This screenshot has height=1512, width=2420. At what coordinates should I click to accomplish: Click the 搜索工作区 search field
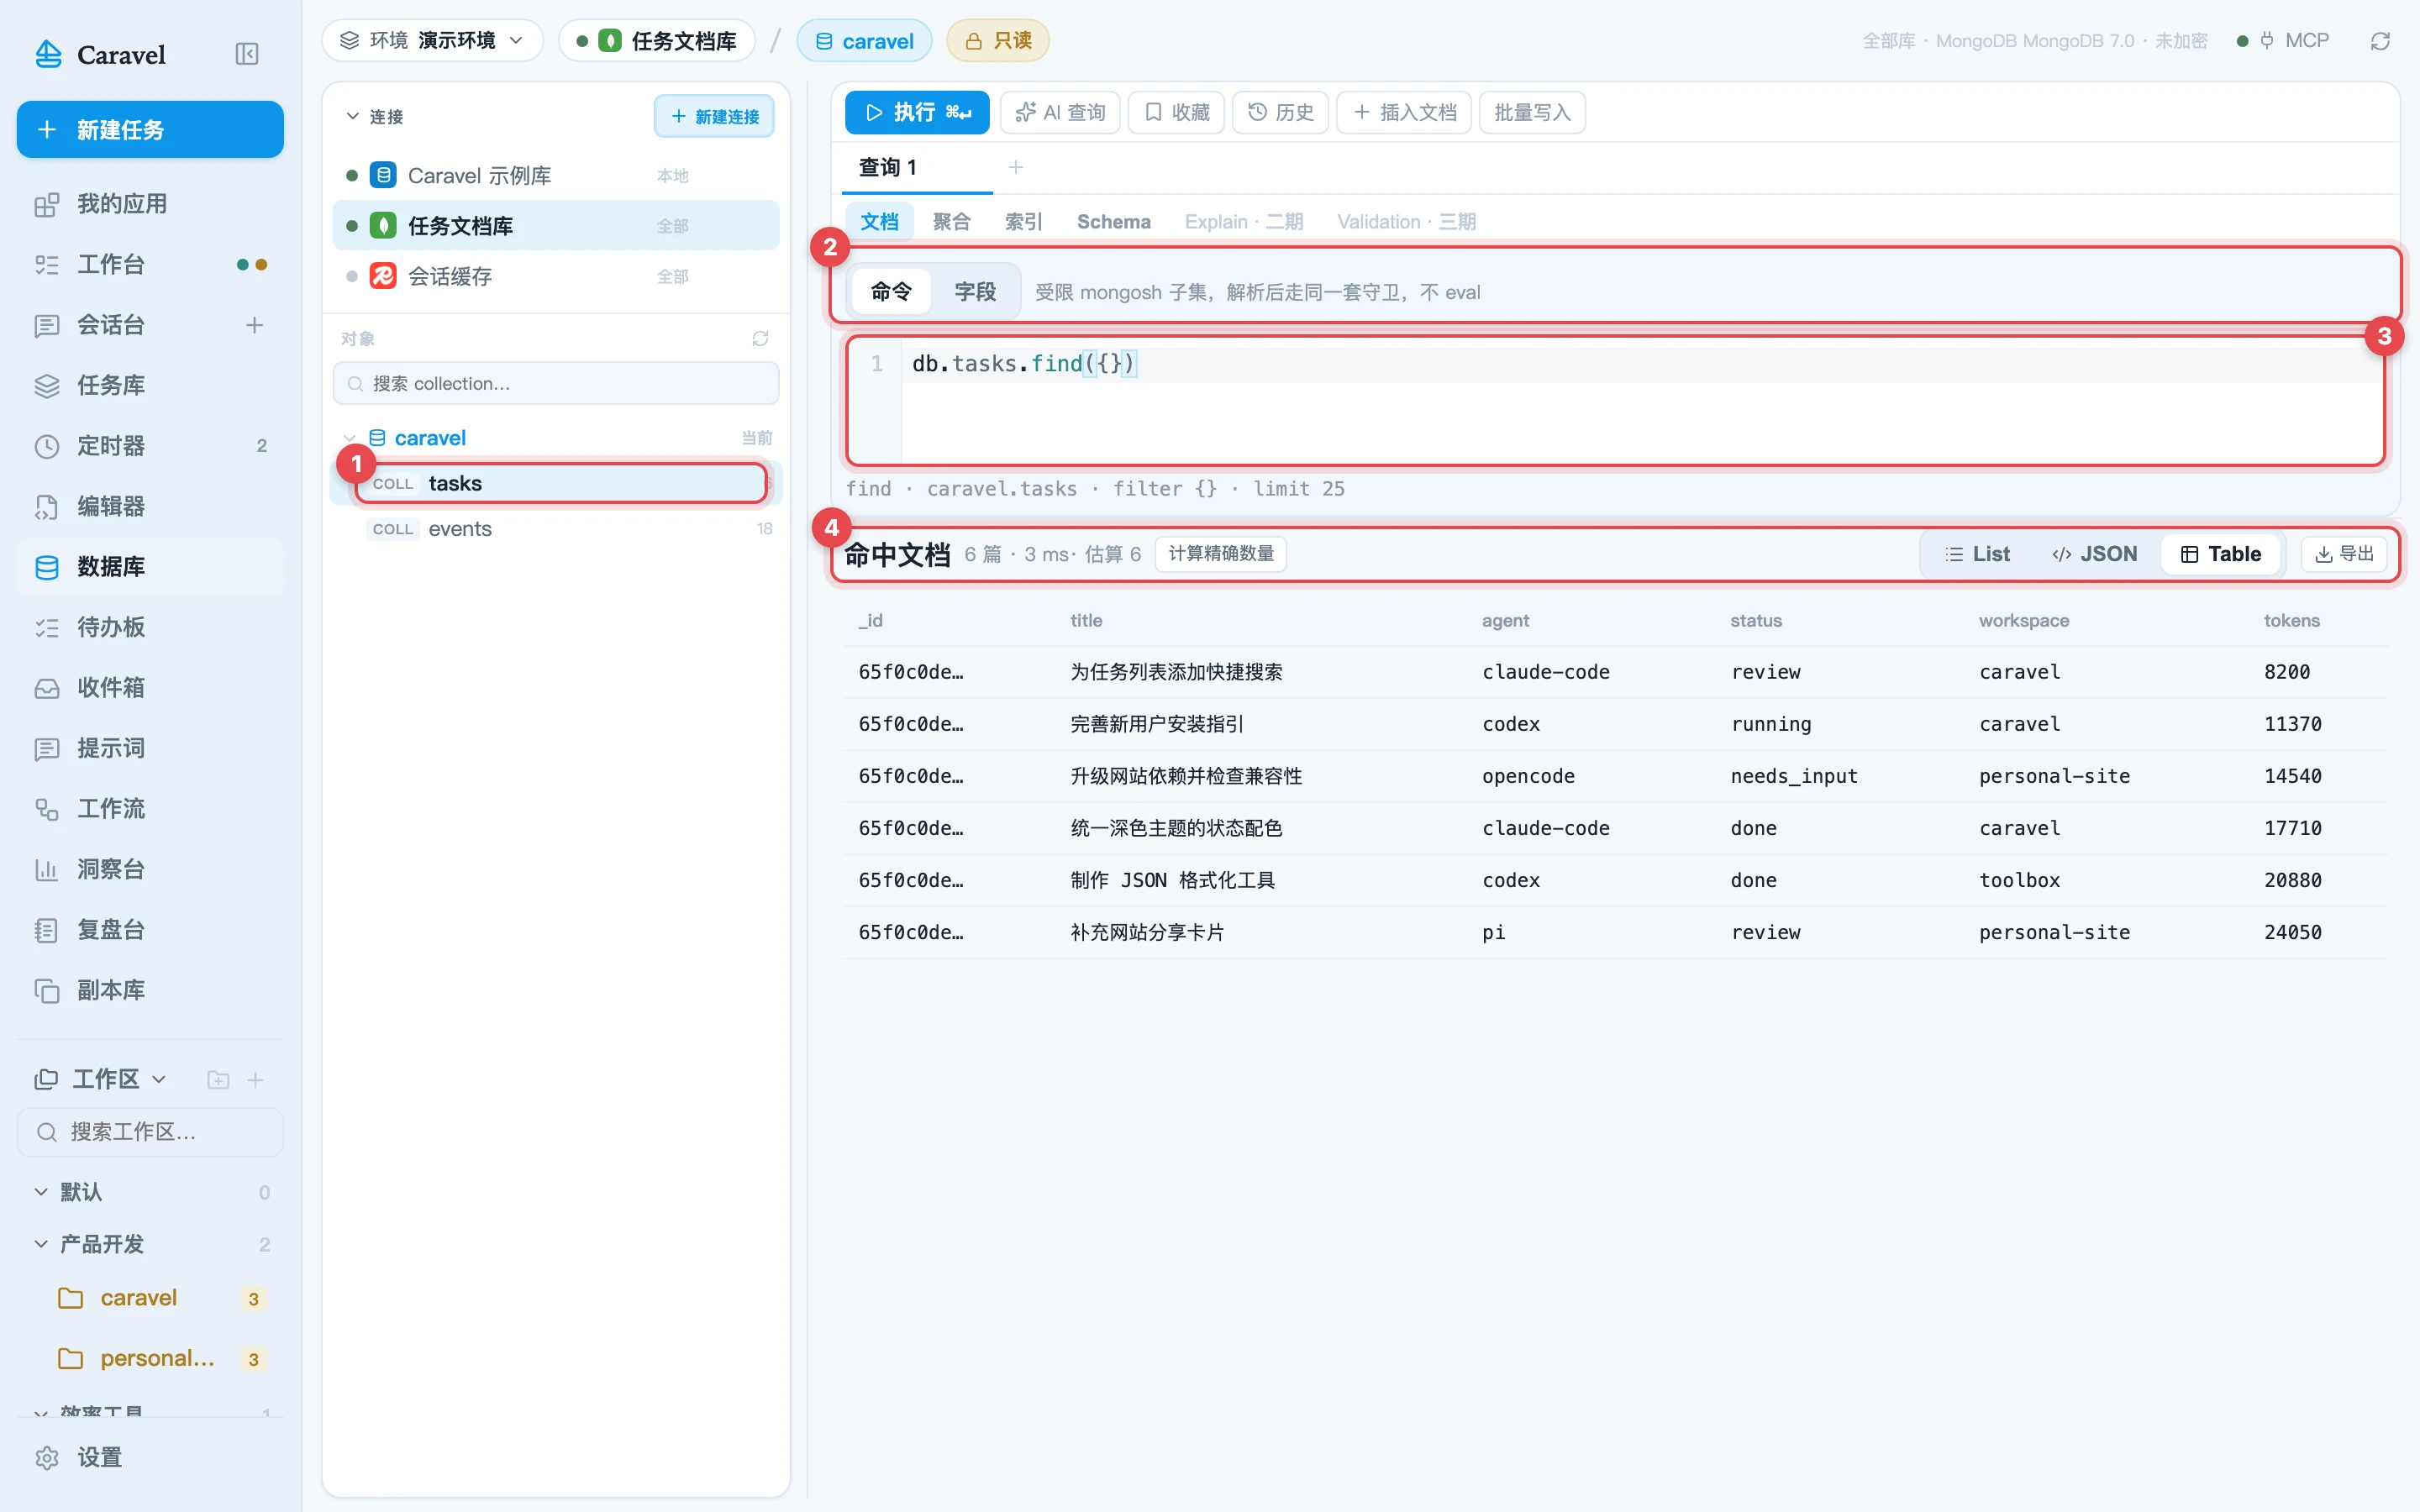pyautogui.click(x=150, y=1132)
